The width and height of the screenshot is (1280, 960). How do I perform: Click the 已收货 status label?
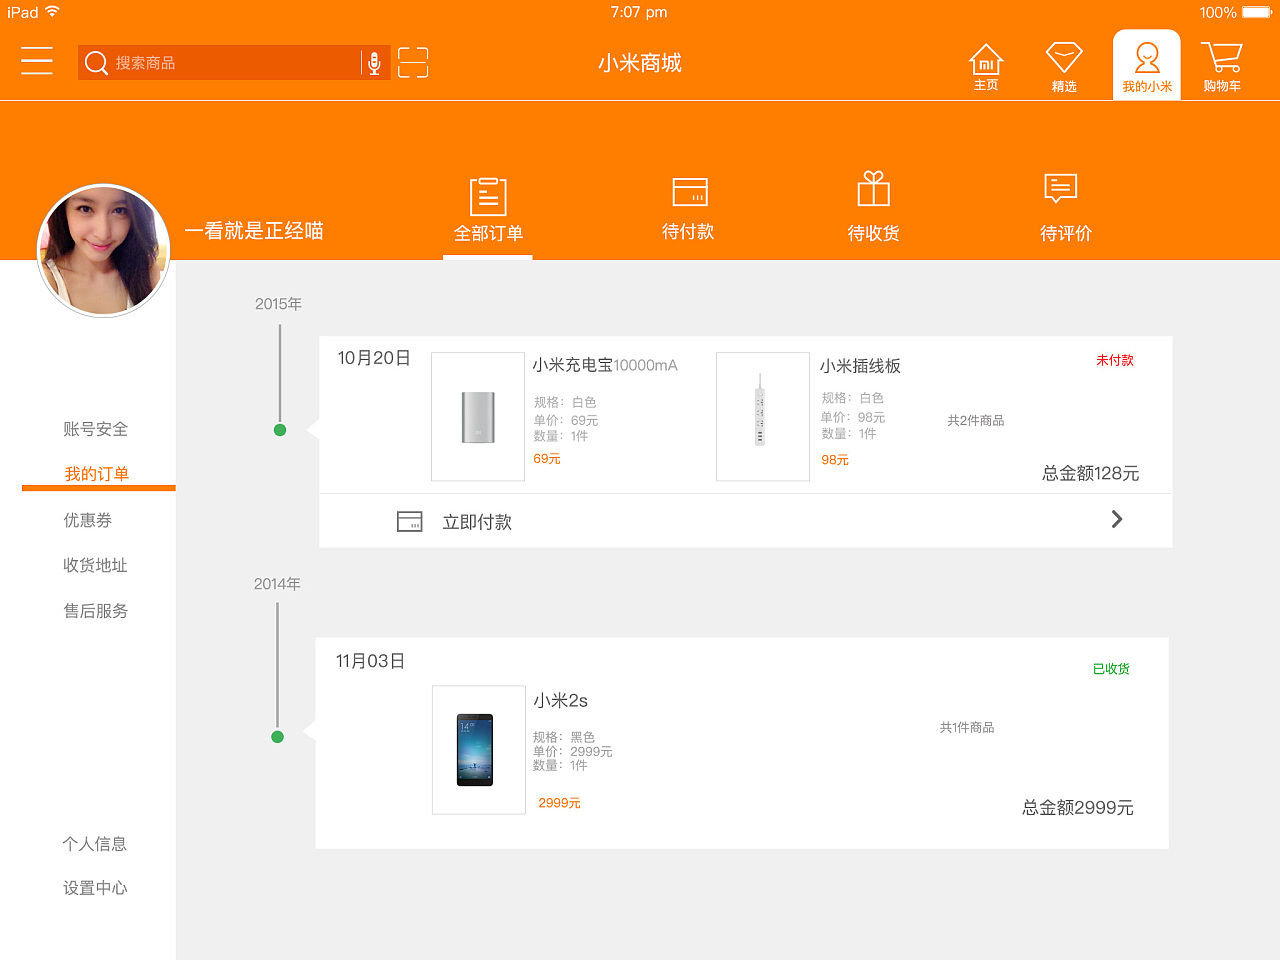click(1111, 669)
